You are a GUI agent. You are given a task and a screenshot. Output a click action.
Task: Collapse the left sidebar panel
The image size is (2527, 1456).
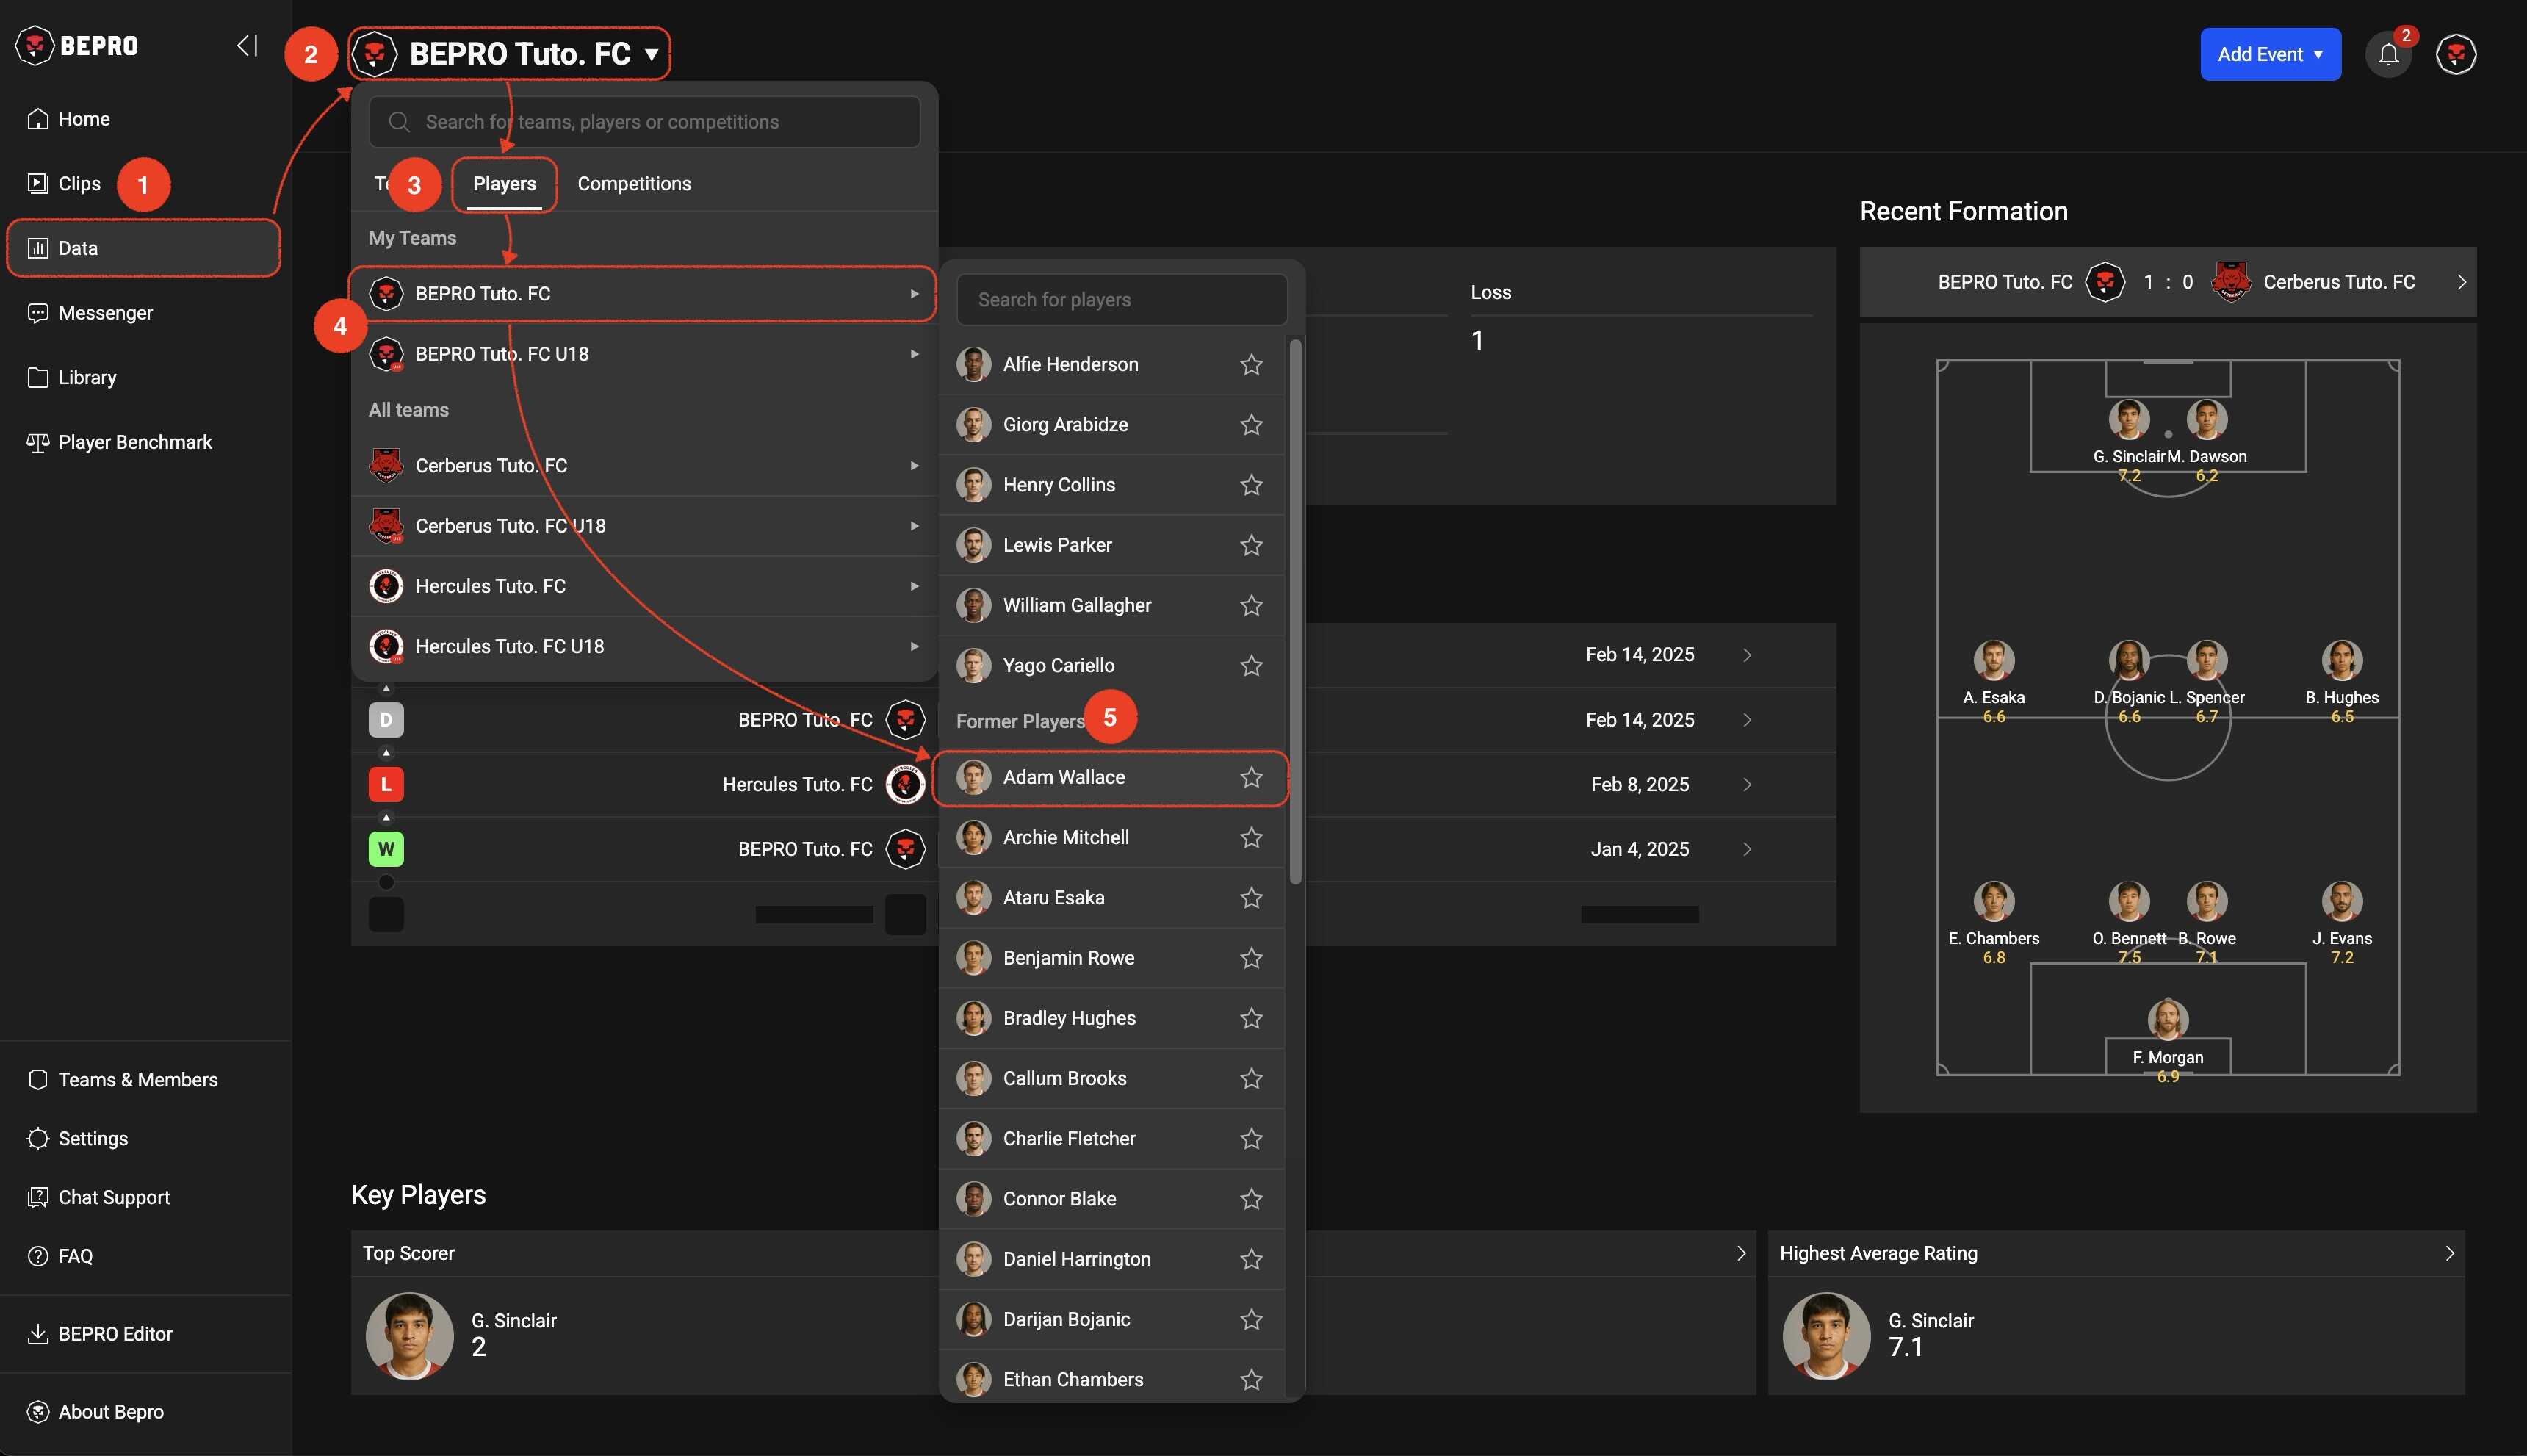click(247, 45)
